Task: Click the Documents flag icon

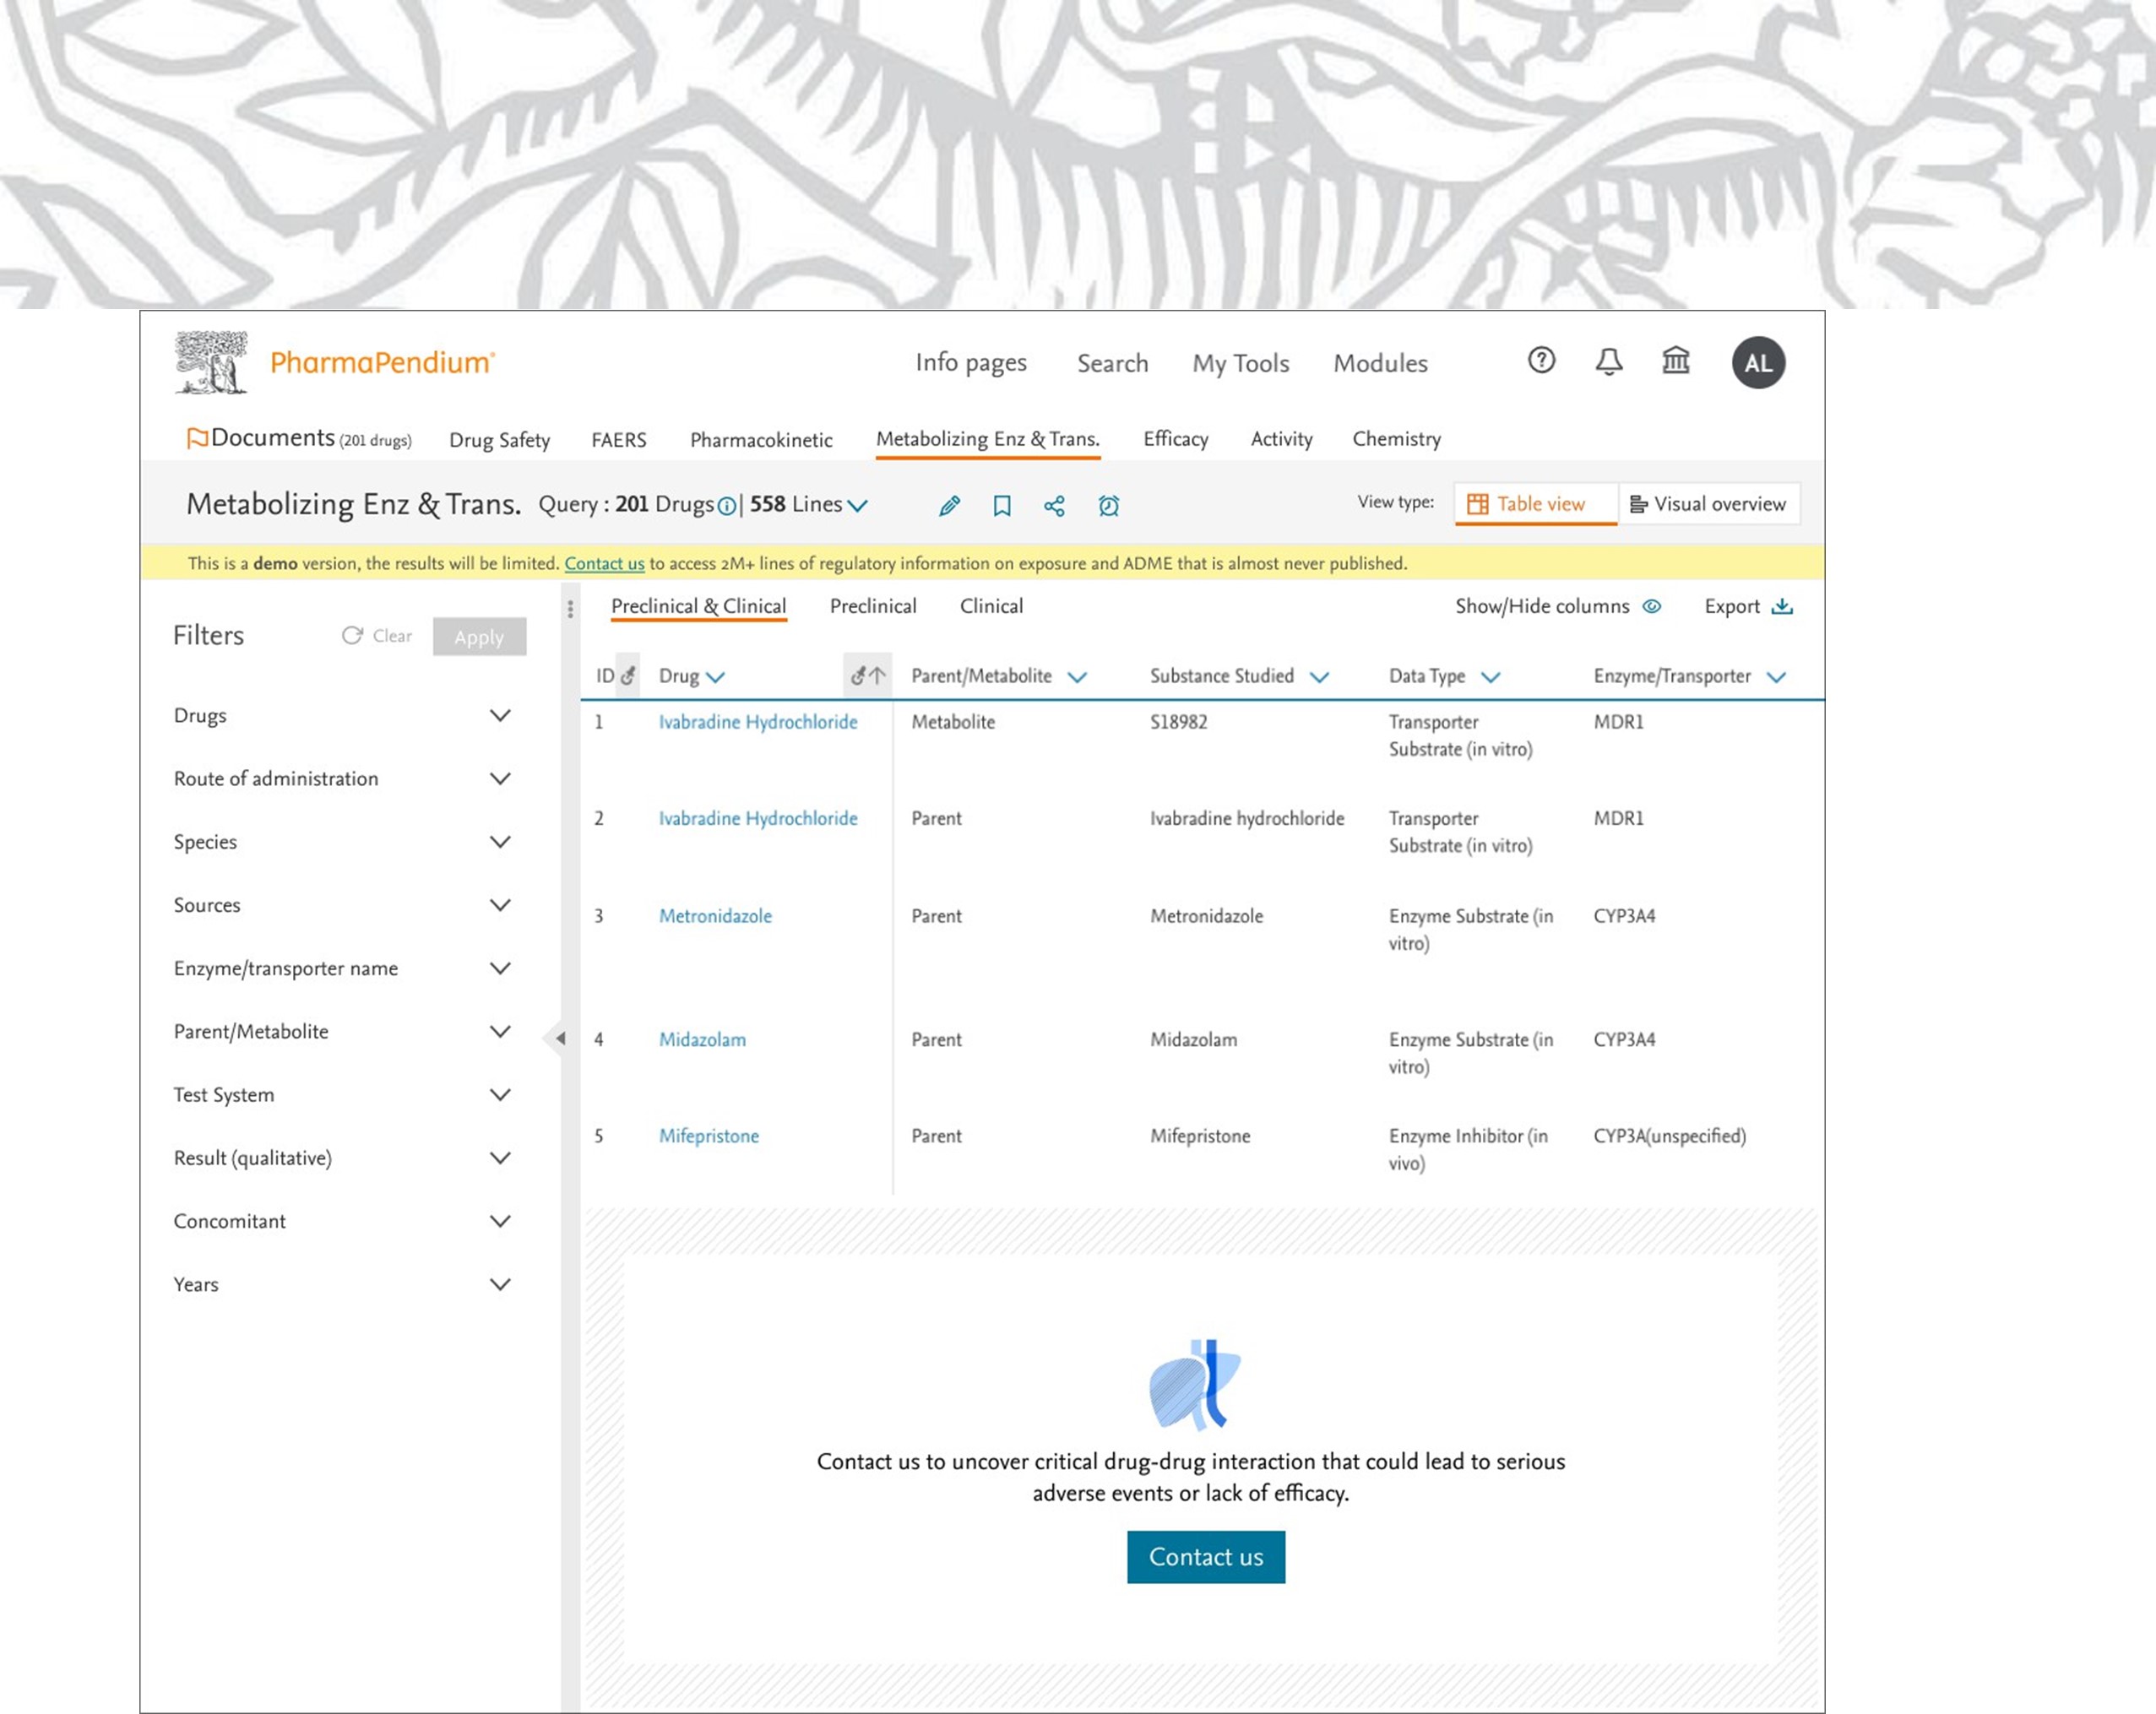Action: tap(196, 438)
